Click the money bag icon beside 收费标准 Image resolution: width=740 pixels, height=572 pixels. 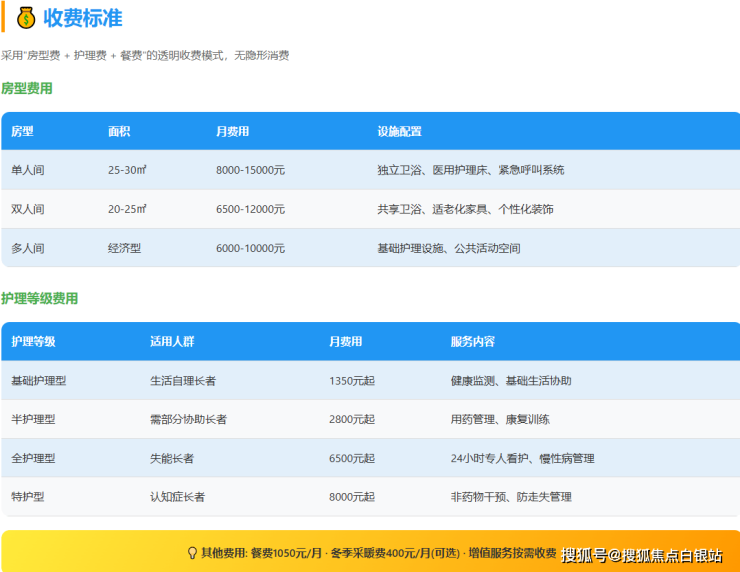26,18
